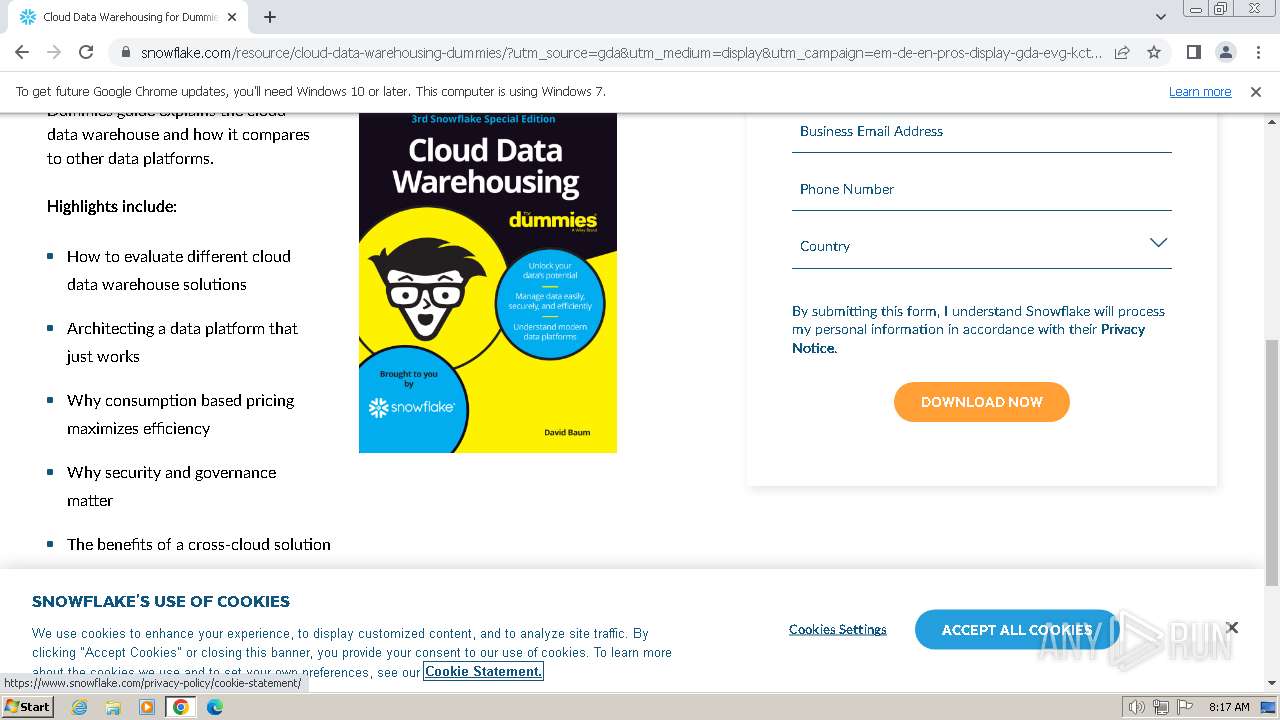Open the tab search chevron
The image size is (1280, 720).
(x=1160, y=17)
